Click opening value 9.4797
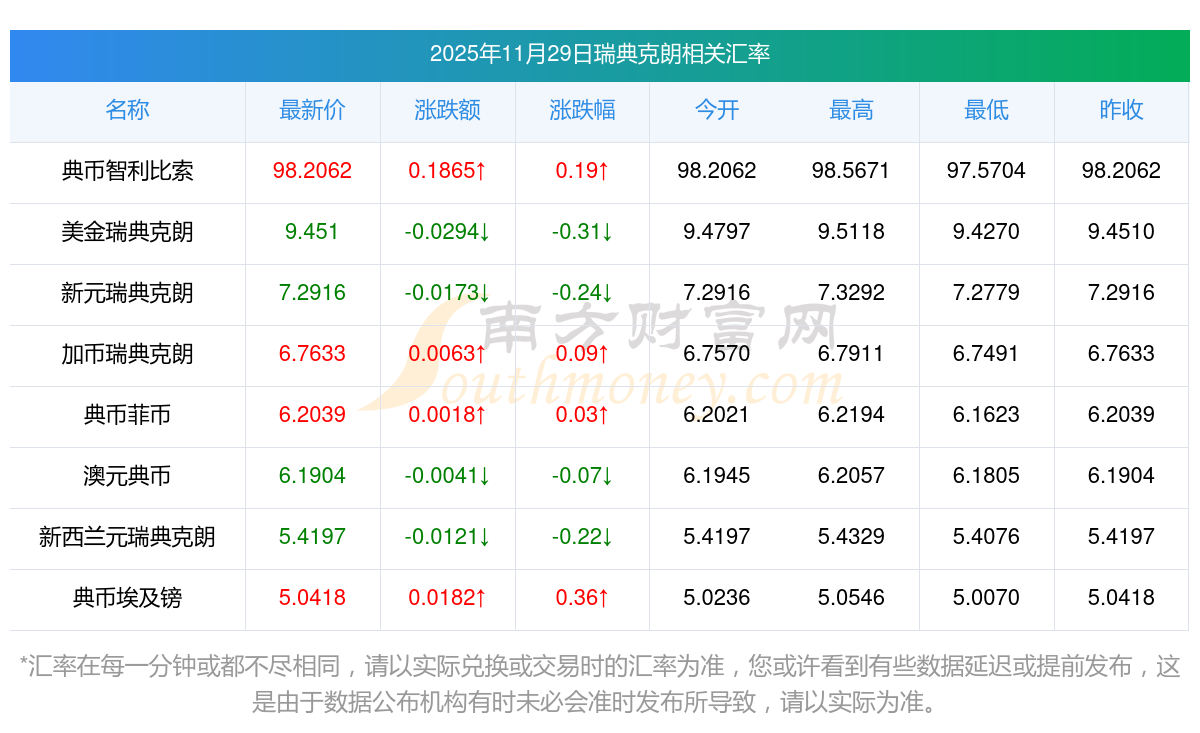The height and width of the screenshot is (733, 1200). pos(717,232)
